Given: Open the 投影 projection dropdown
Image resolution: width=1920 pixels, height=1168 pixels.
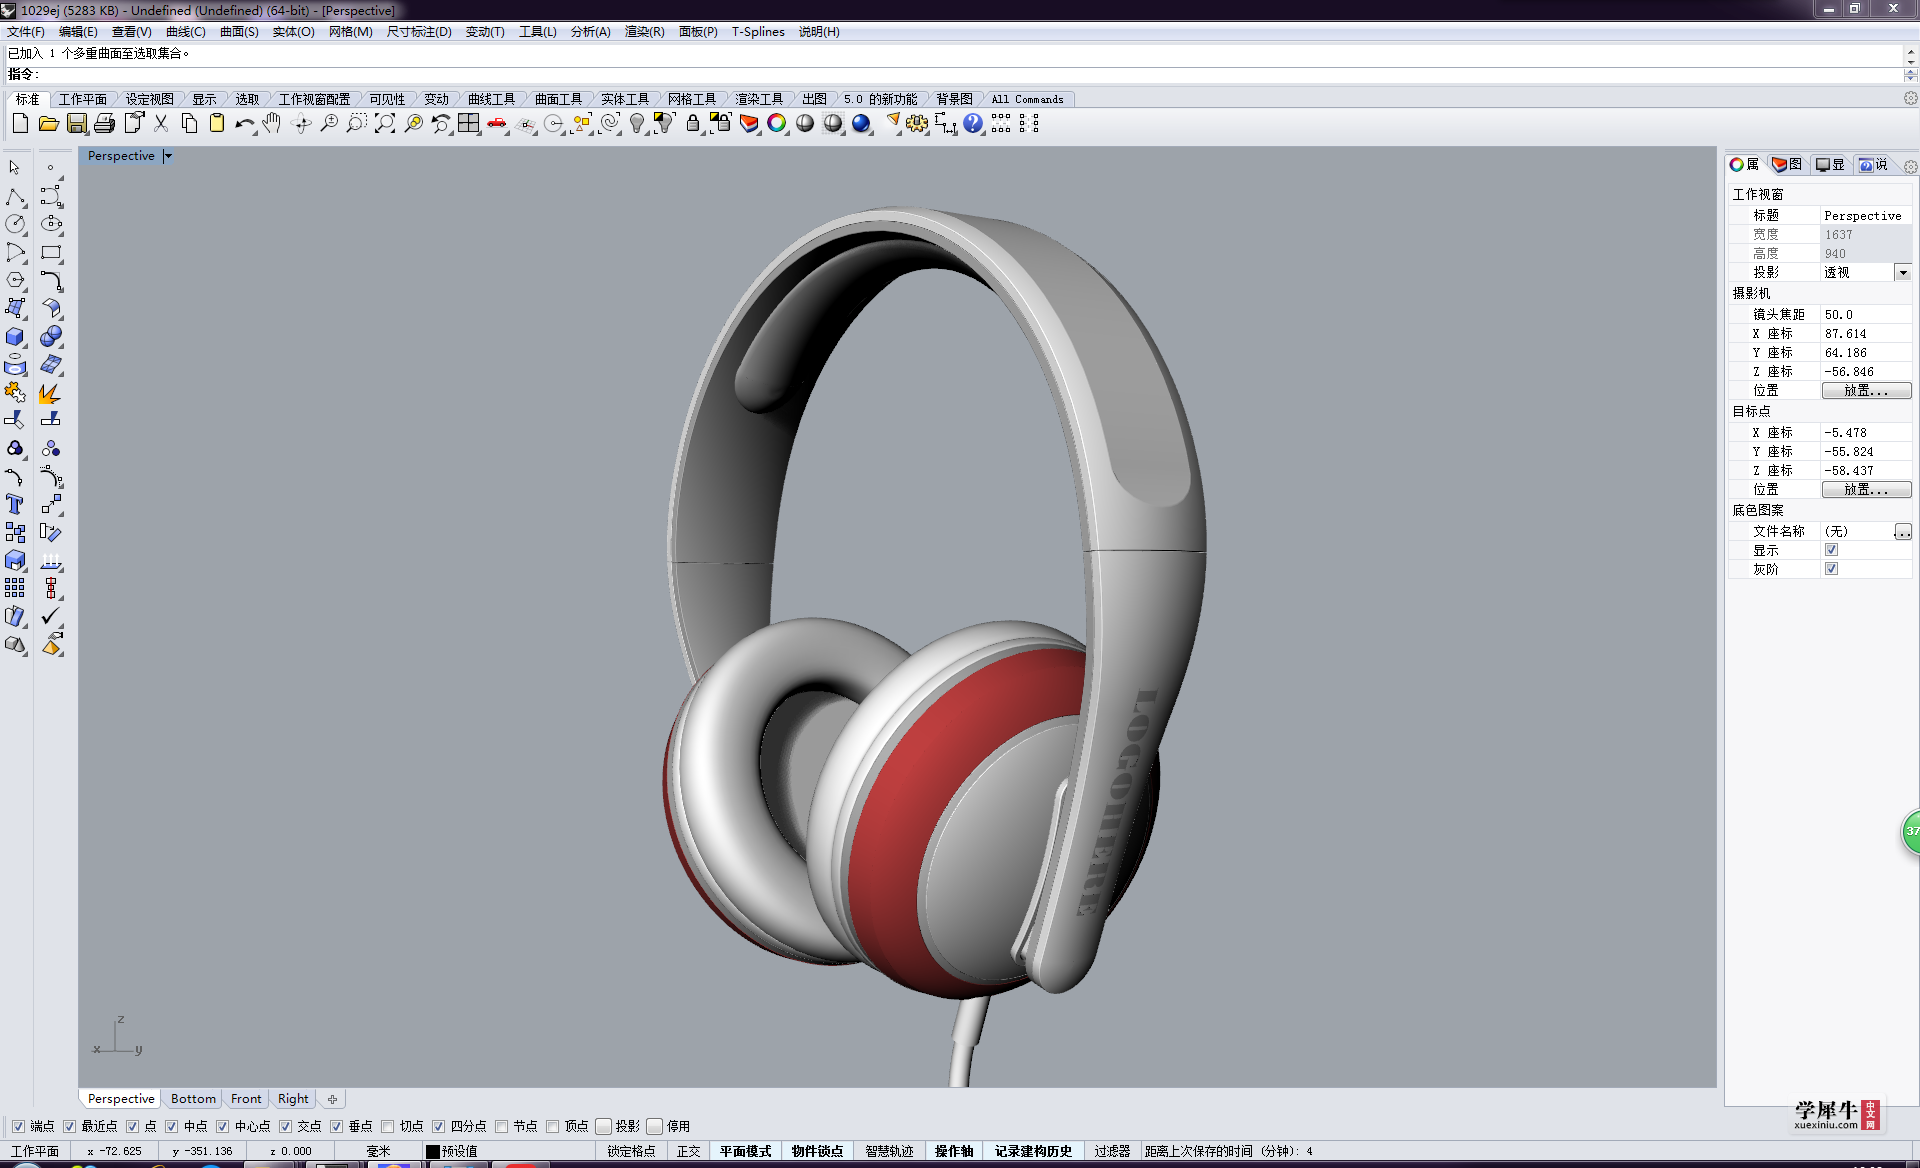Looking at the screenshot, I should (1903, 272).
